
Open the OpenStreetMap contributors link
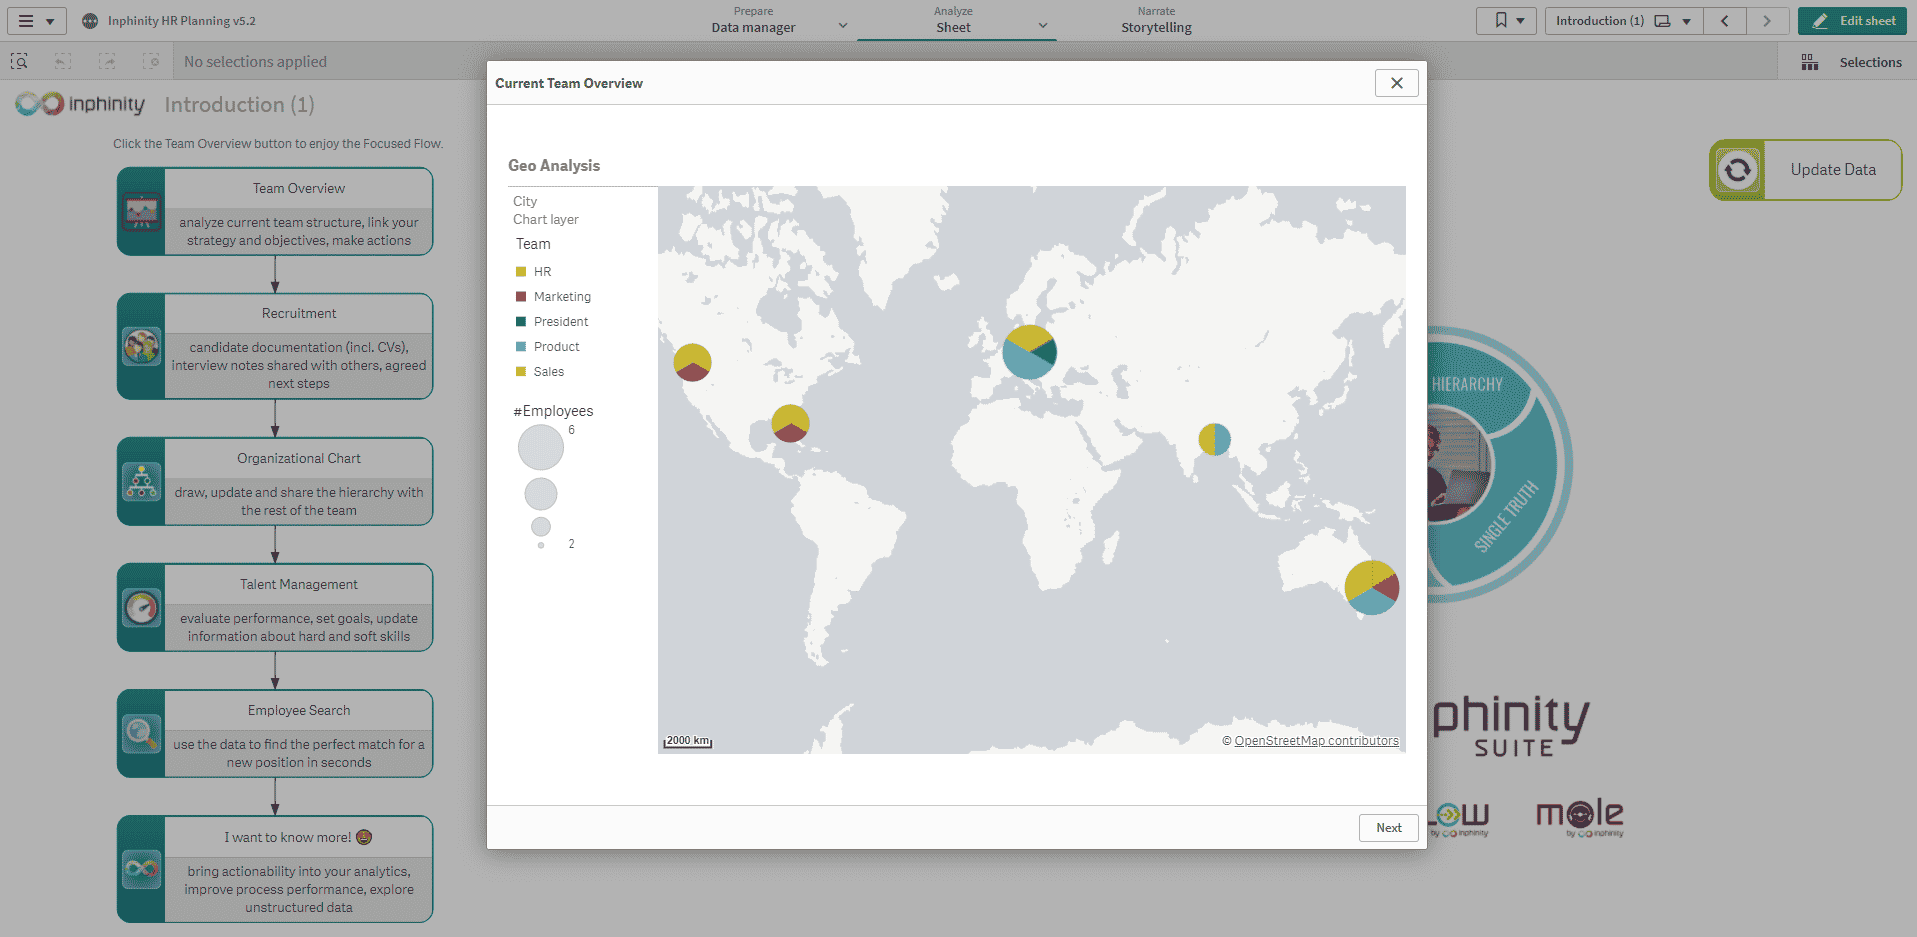pos(1316,741)
